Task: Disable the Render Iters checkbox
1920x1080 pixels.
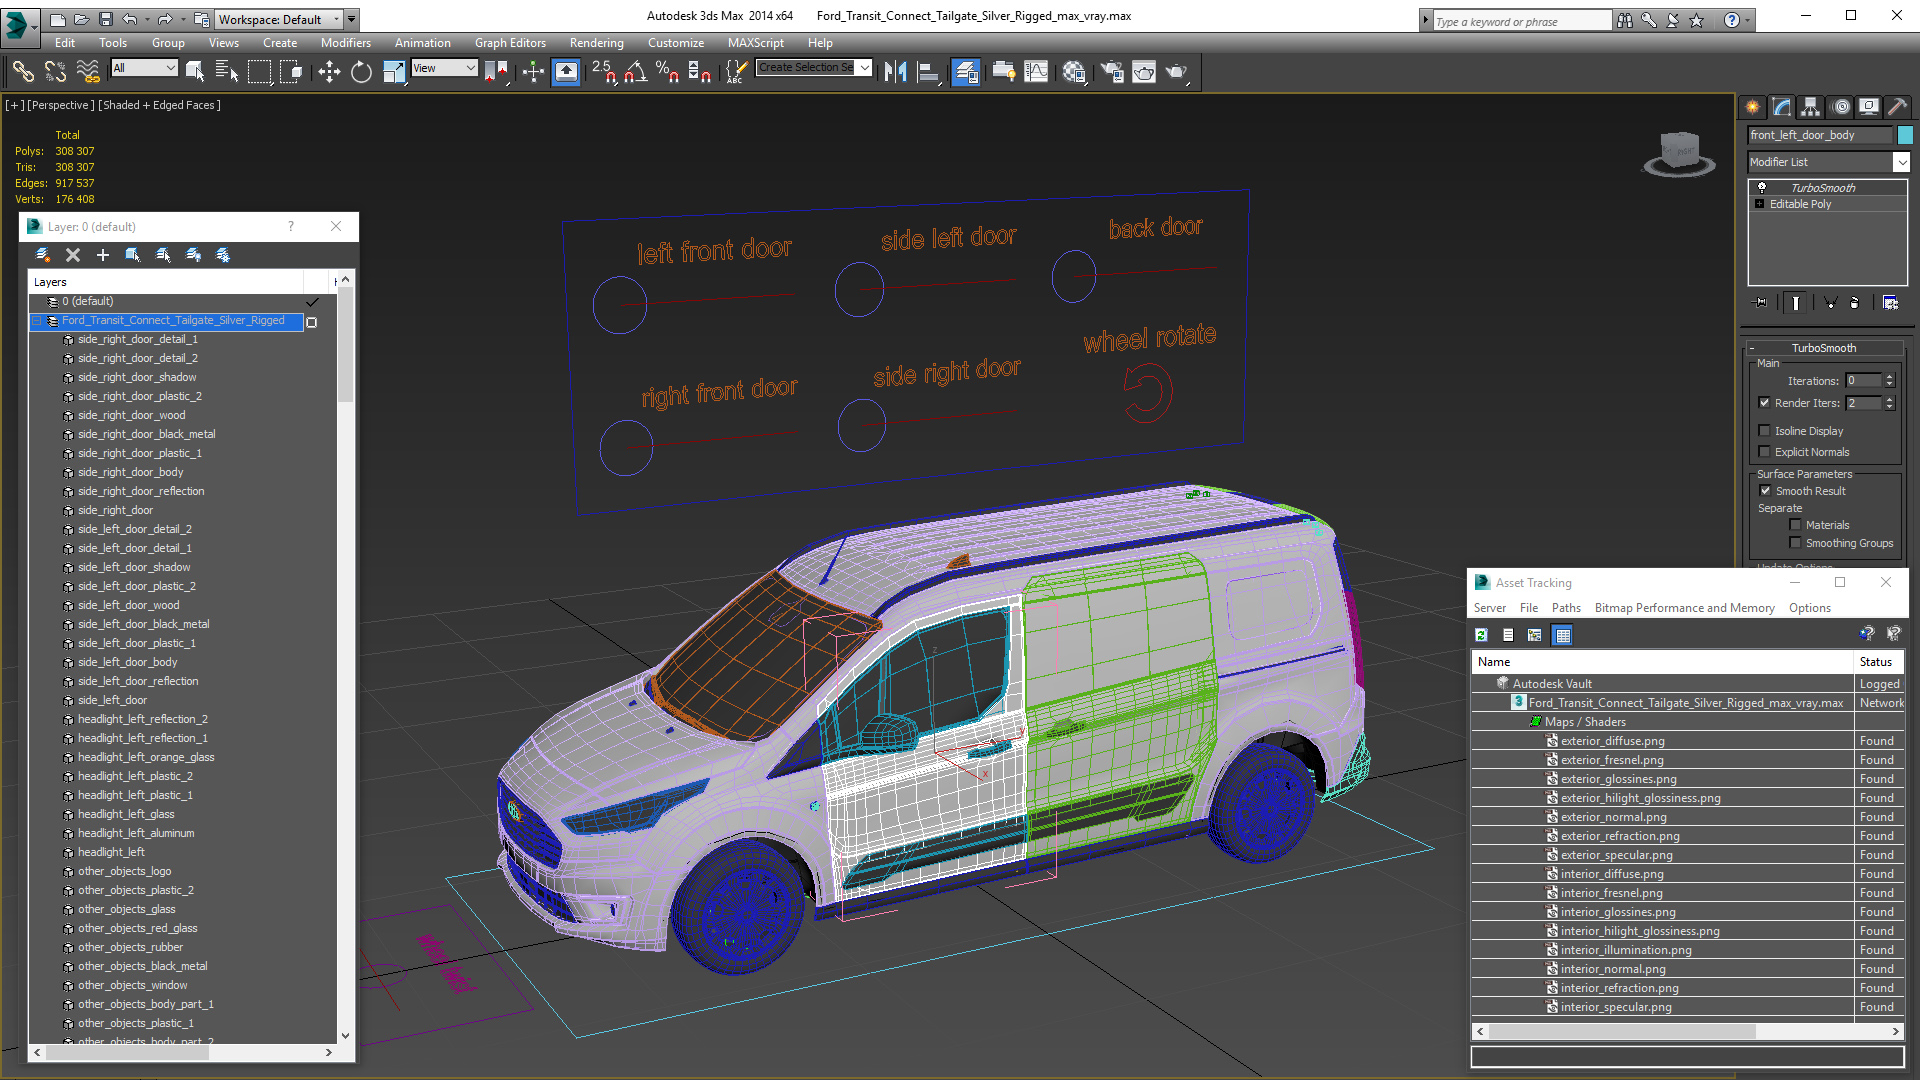Action: click(x=1765, y=403)
